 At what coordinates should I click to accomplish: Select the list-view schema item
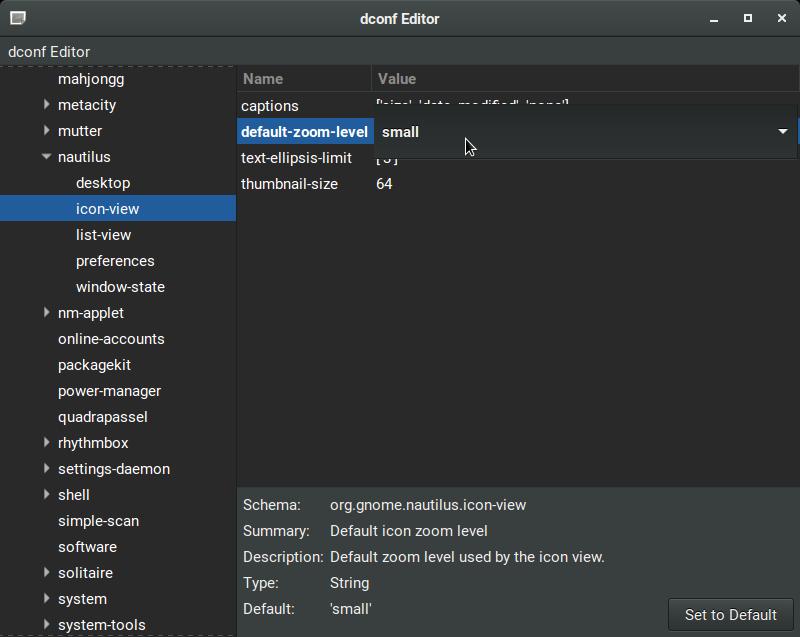tap(103, 235)
